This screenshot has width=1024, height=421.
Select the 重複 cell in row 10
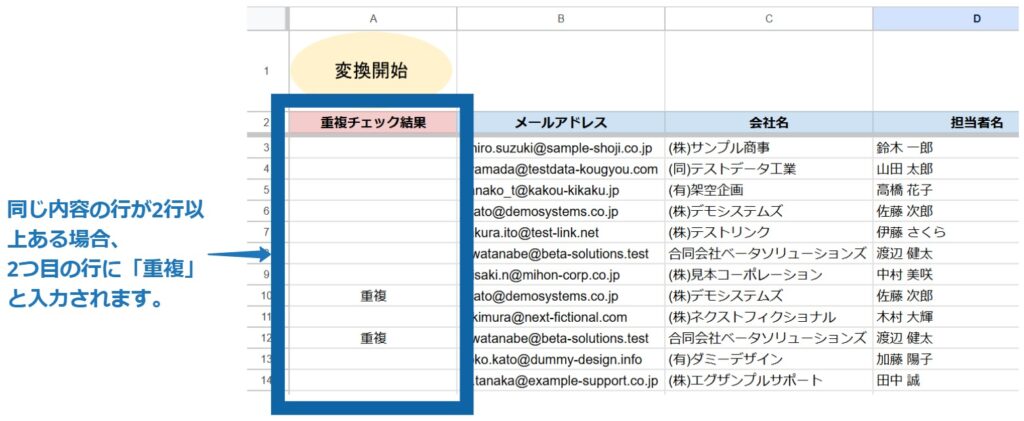click(x=373, y=296)
